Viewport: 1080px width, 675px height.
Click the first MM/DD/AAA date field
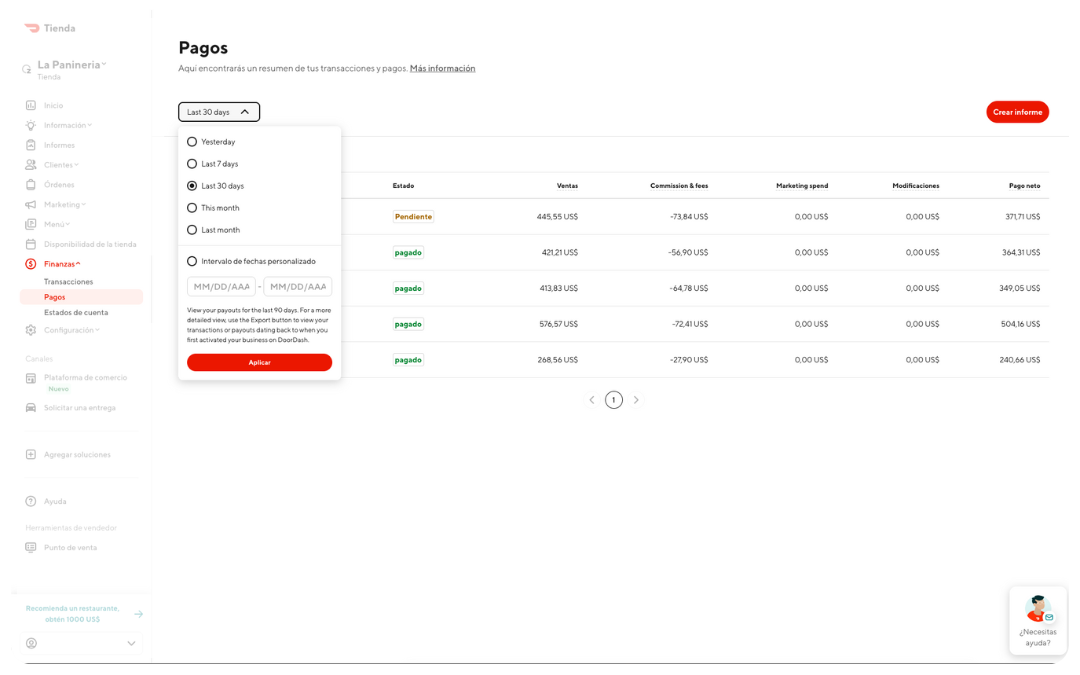click(x=220, y=285)
